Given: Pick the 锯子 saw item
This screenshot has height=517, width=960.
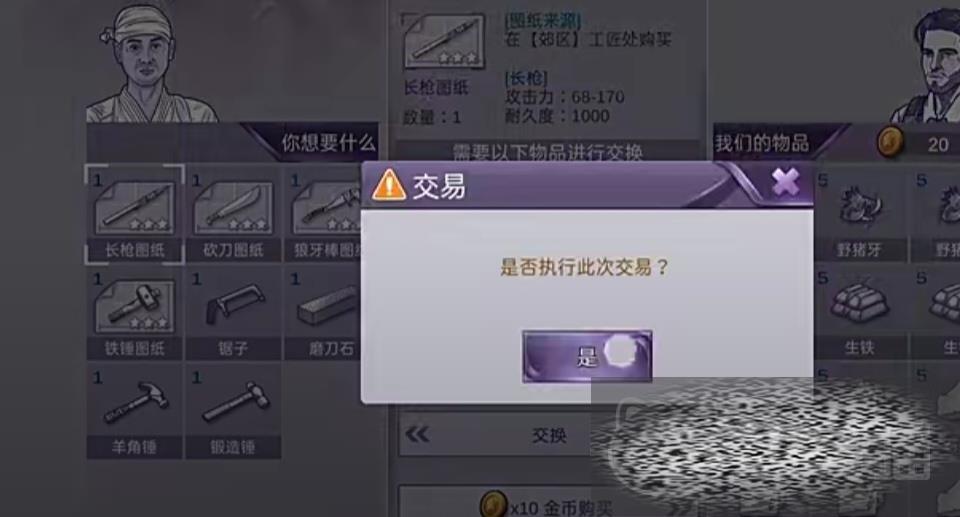Looking at the screenshot, I should (233, 313).
